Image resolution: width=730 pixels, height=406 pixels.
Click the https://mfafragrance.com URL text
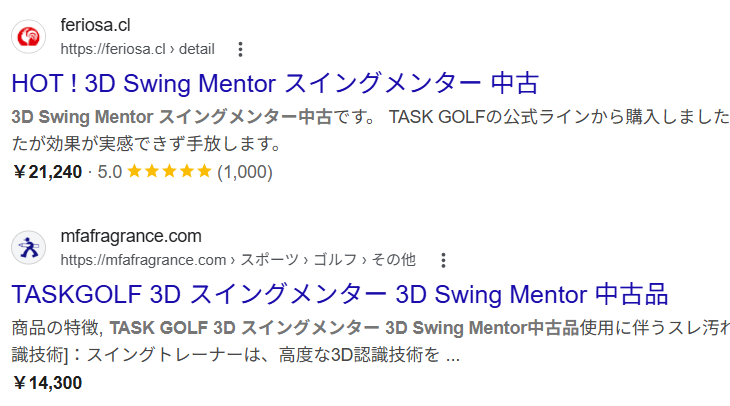point(143,260)
